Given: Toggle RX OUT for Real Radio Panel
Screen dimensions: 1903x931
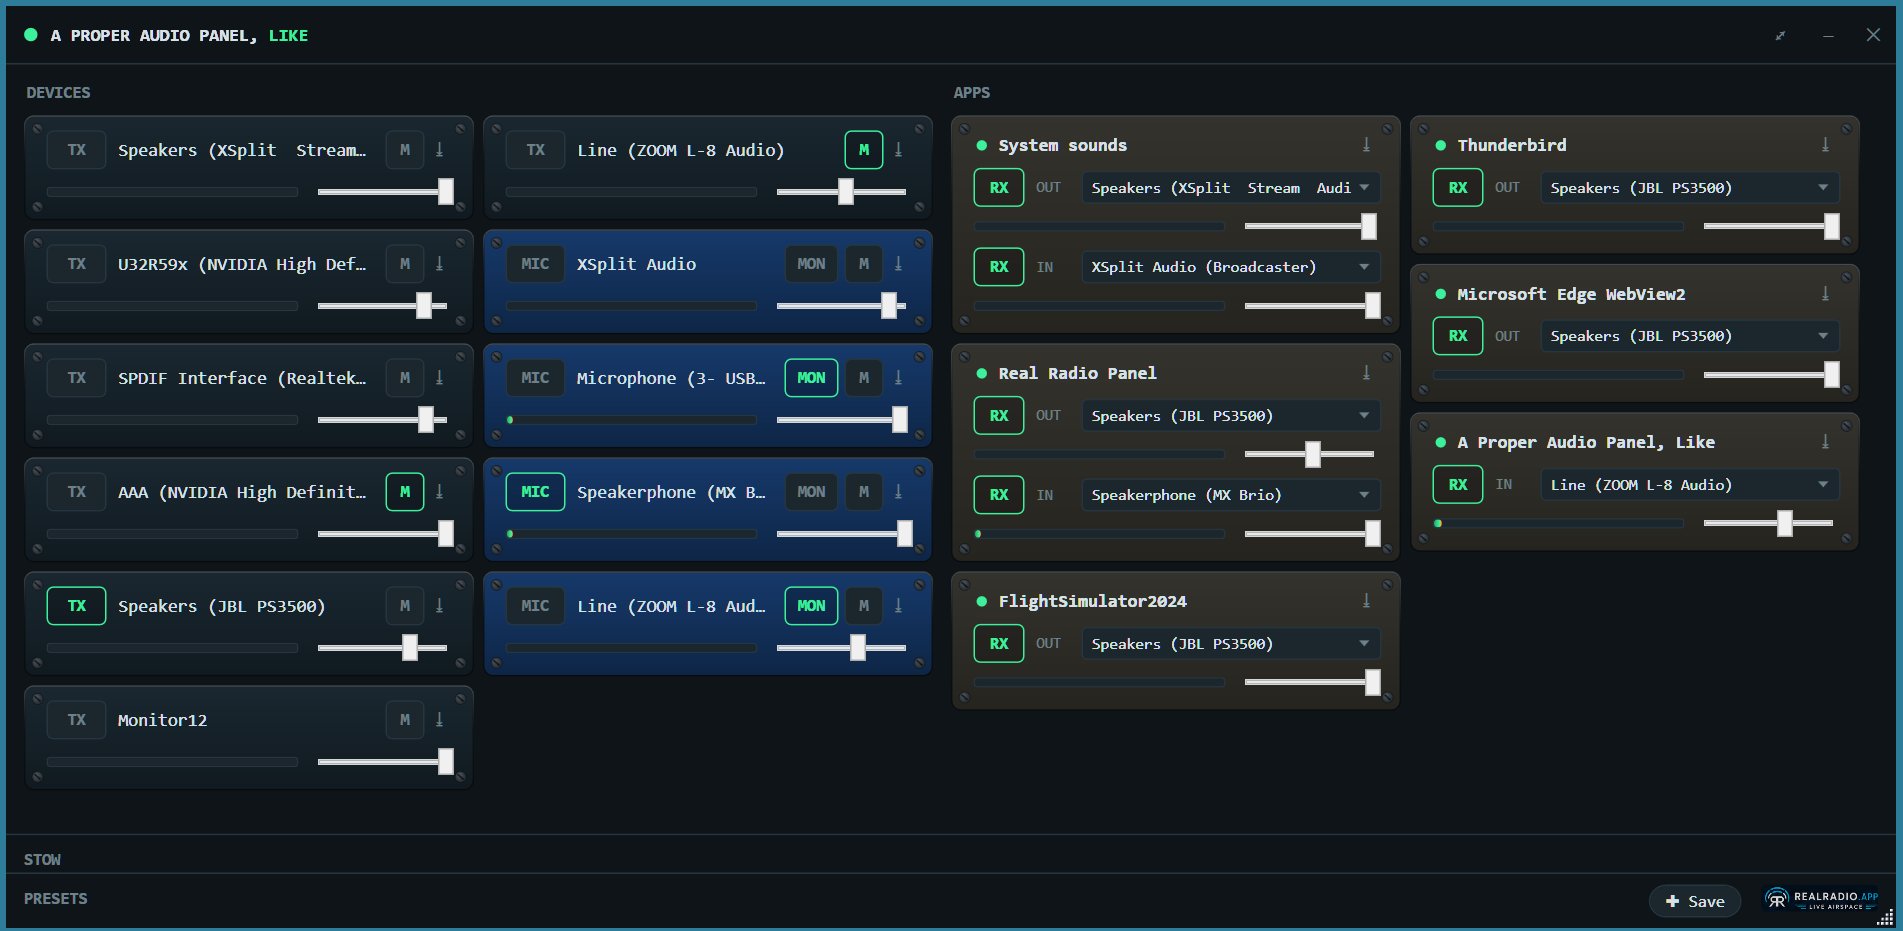Looking at the screenshot, I should 999,416.
